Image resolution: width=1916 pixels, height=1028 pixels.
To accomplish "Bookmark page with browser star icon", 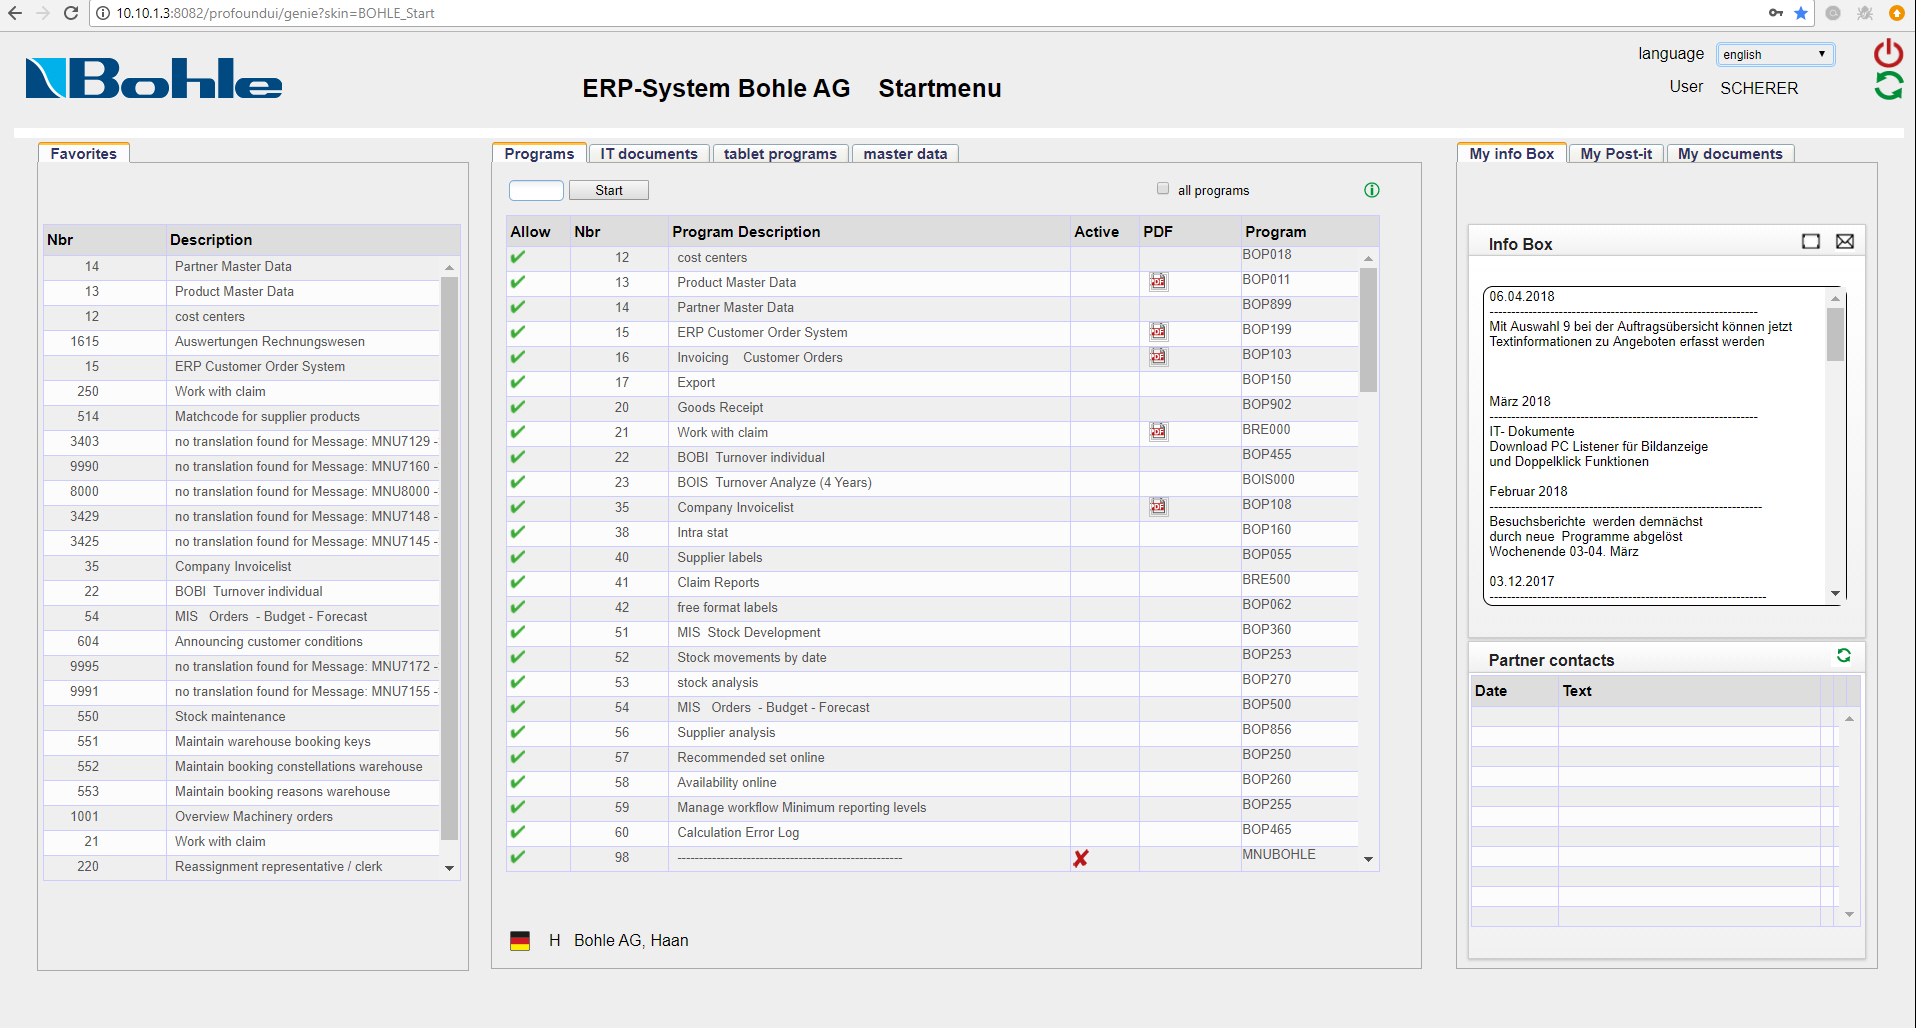I will (1801, 13).
